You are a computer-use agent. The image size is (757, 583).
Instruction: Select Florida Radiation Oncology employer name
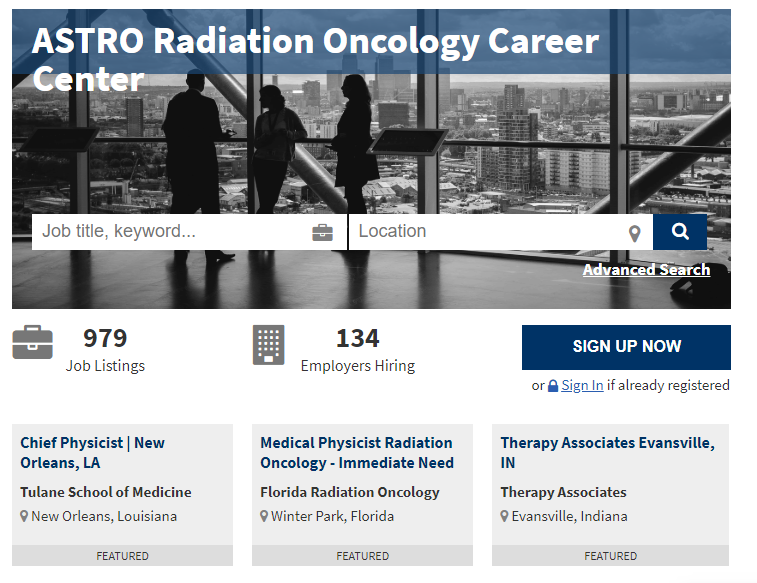[350, 492]
